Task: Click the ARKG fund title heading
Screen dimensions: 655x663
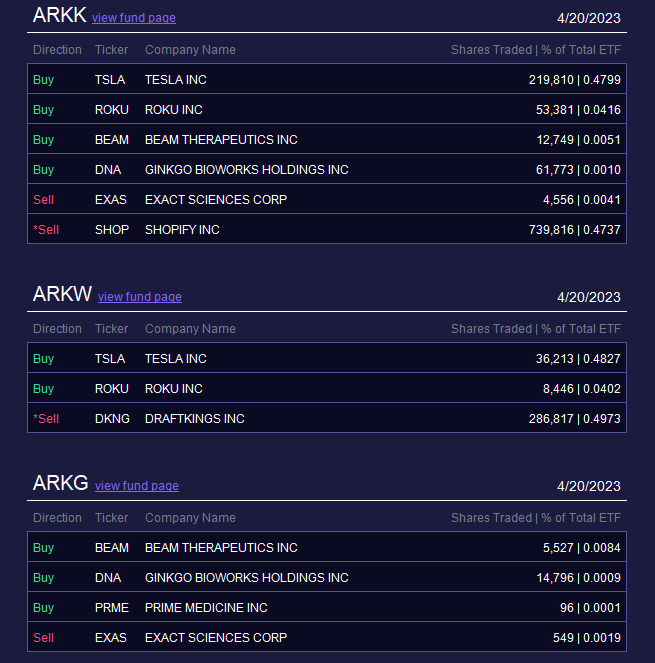Action: [x=60, y=483]
